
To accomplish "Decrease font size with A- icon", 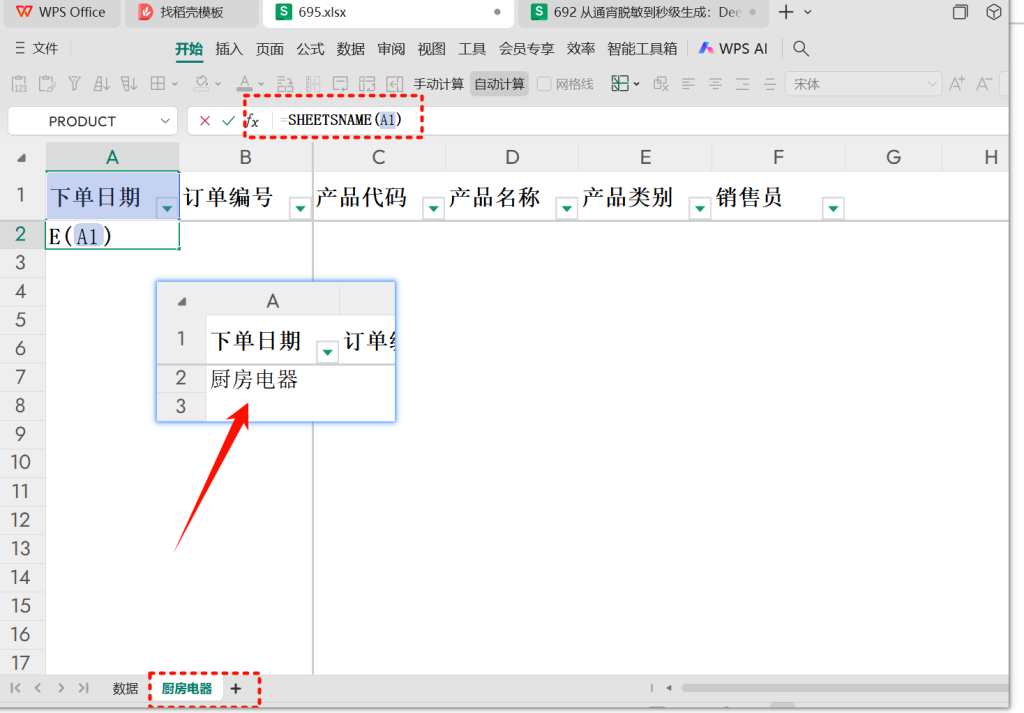I will [x=984, y=84].
